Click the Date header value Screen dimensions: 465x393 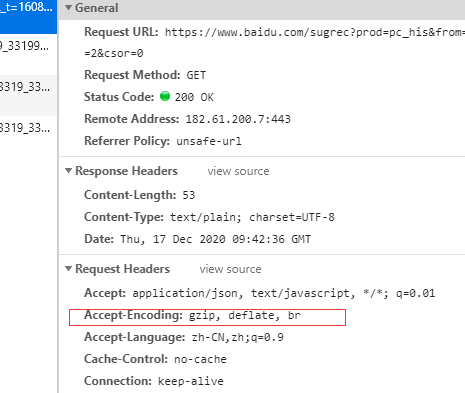[216, 239]
